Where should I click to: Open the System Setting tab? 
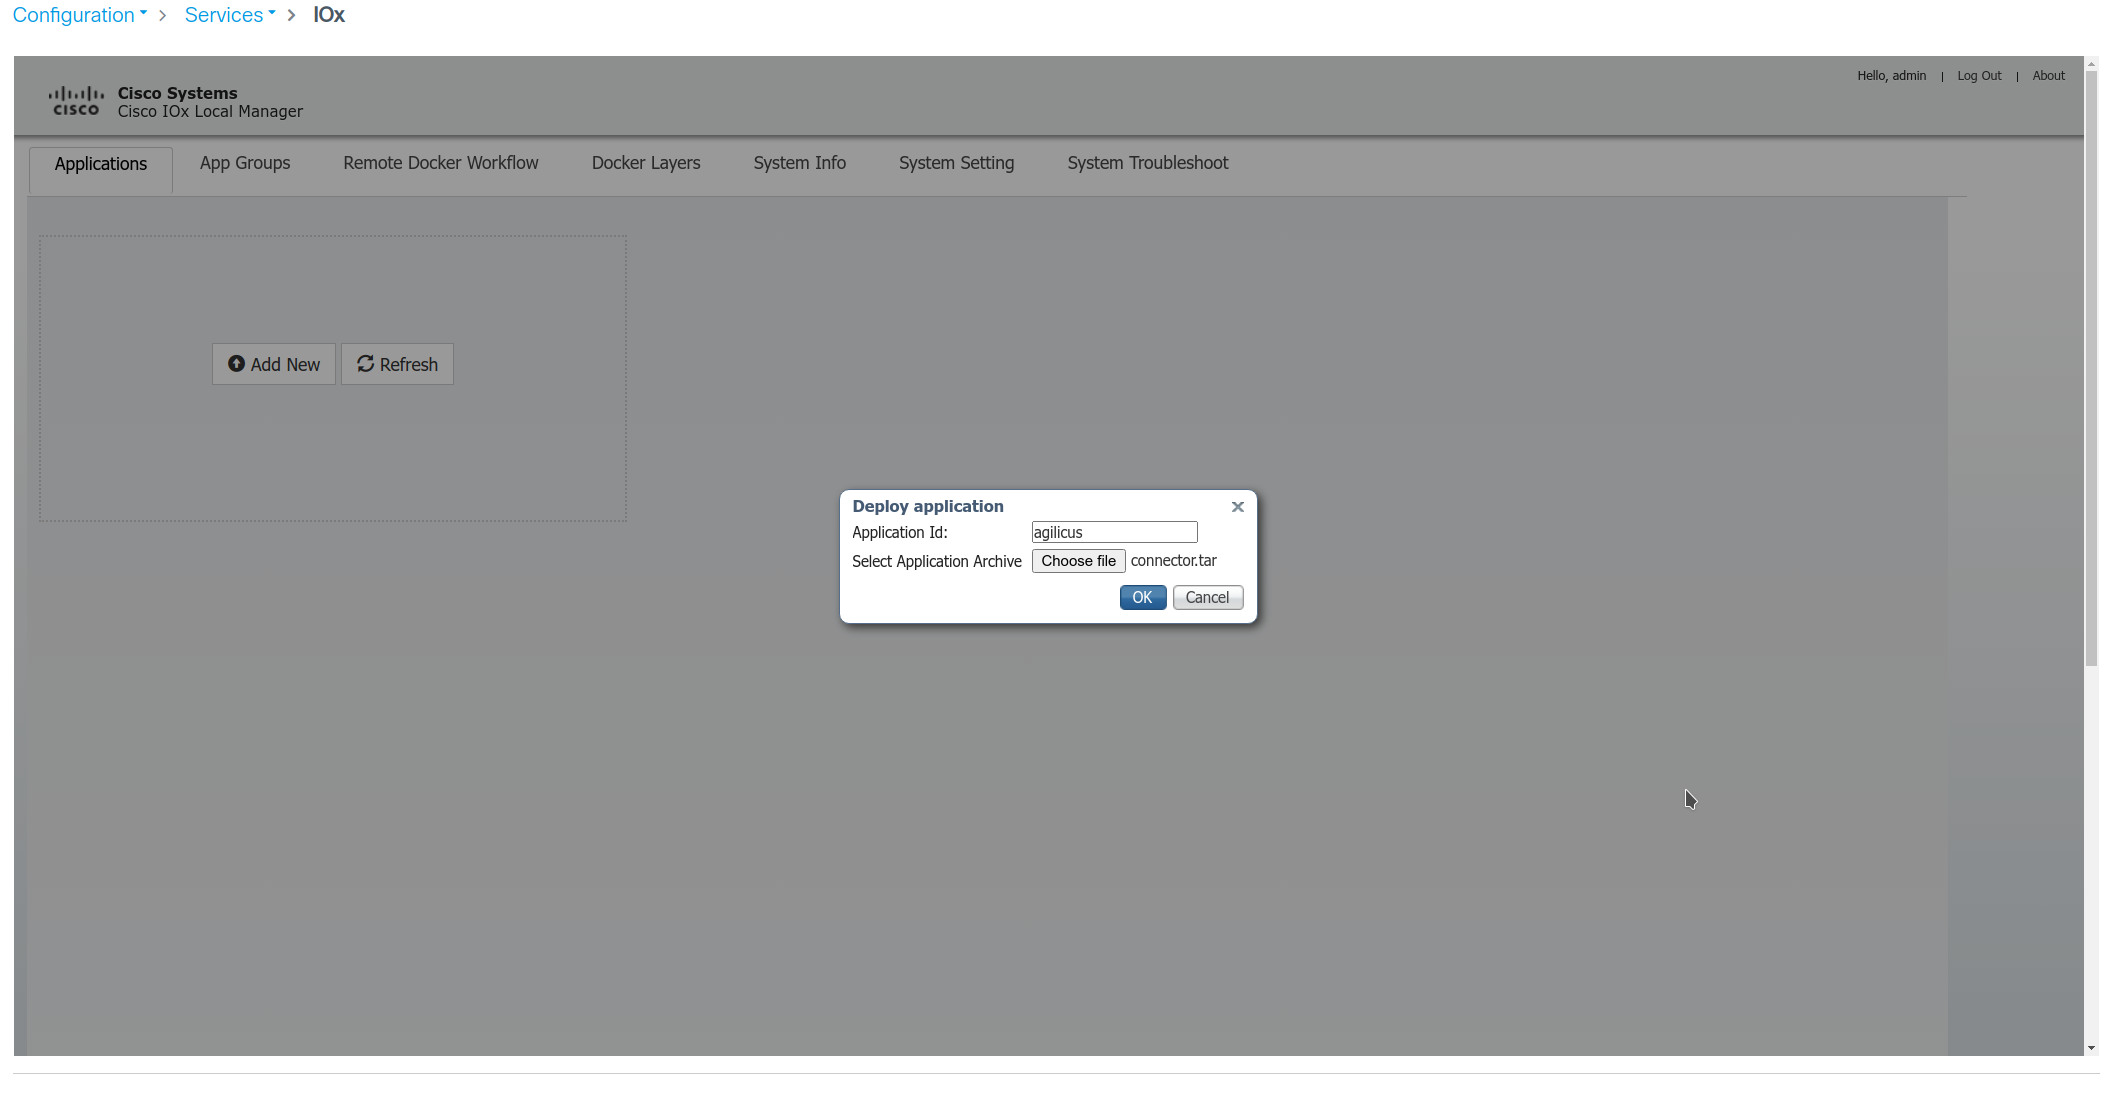point(956,163)
